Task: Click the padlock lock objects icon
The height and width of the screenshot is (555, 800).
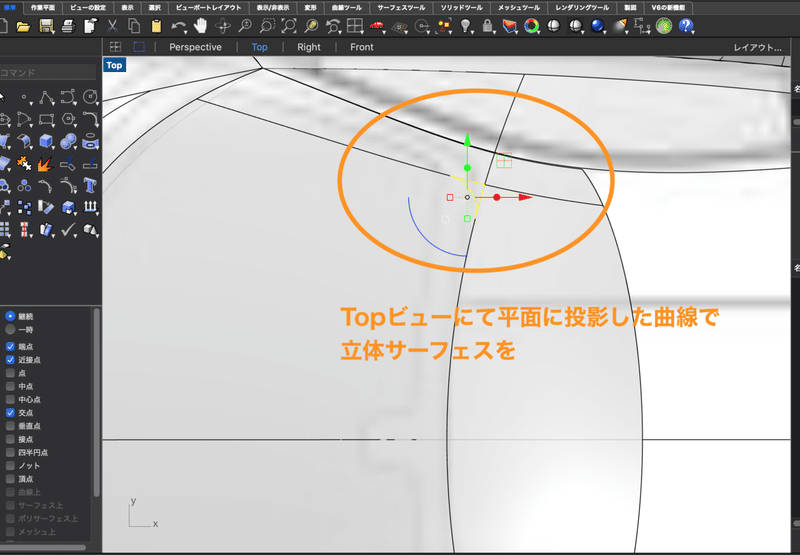Action: (x=487, y=26)
